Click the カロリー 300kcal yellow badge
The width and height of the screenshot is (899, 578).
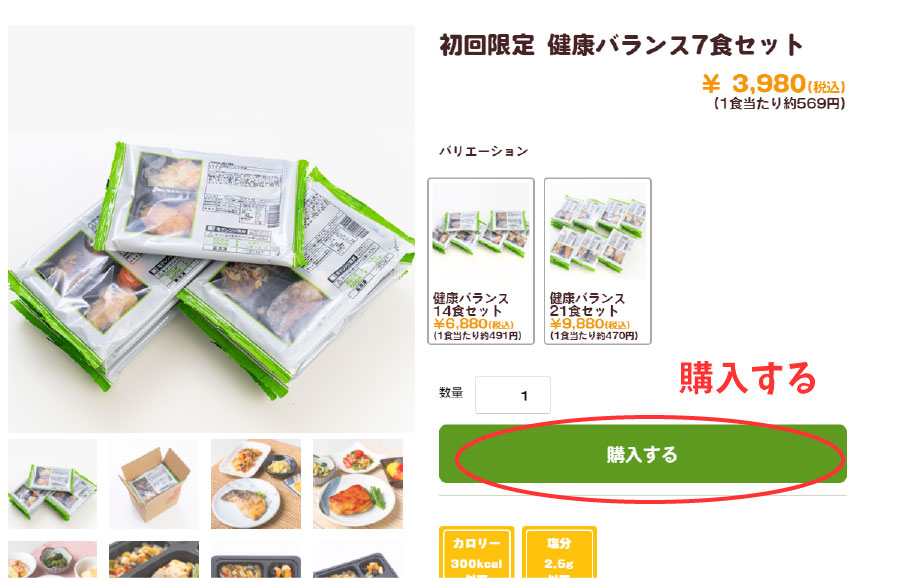point(476,552)
